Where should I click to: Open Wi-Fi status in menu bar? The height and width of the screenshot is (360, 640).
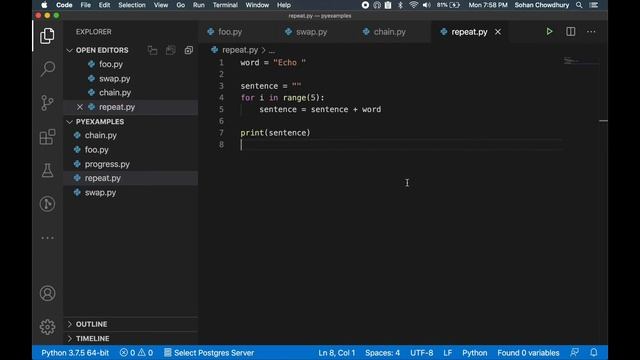[413, 5]
